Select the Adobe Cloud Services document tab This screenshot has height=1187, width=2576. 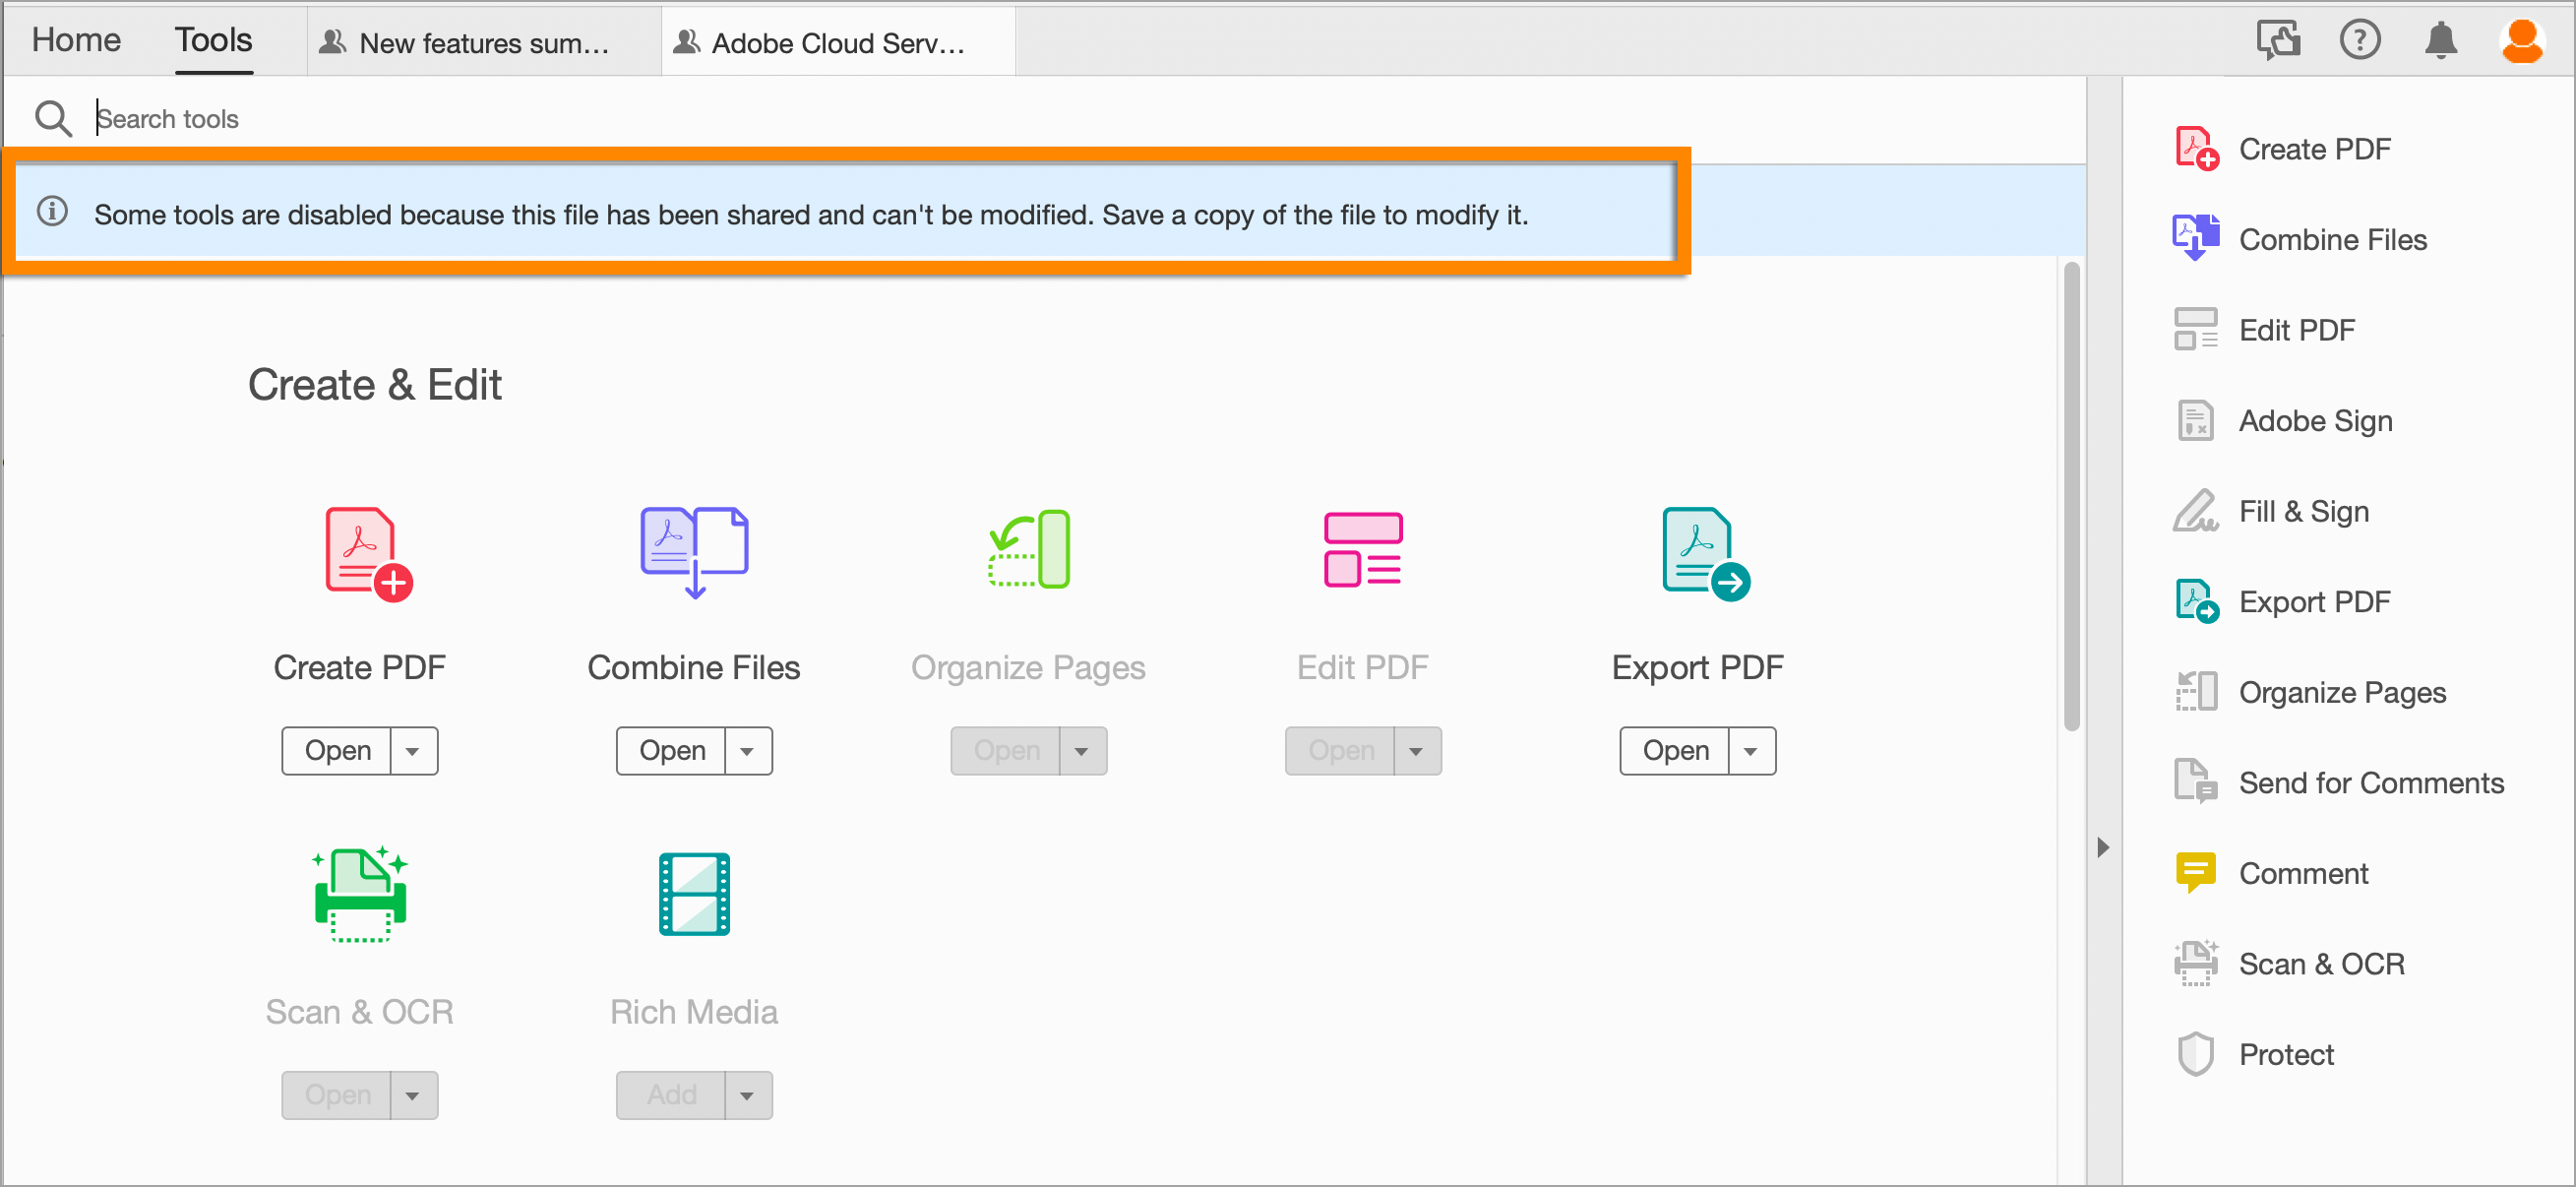837,41
